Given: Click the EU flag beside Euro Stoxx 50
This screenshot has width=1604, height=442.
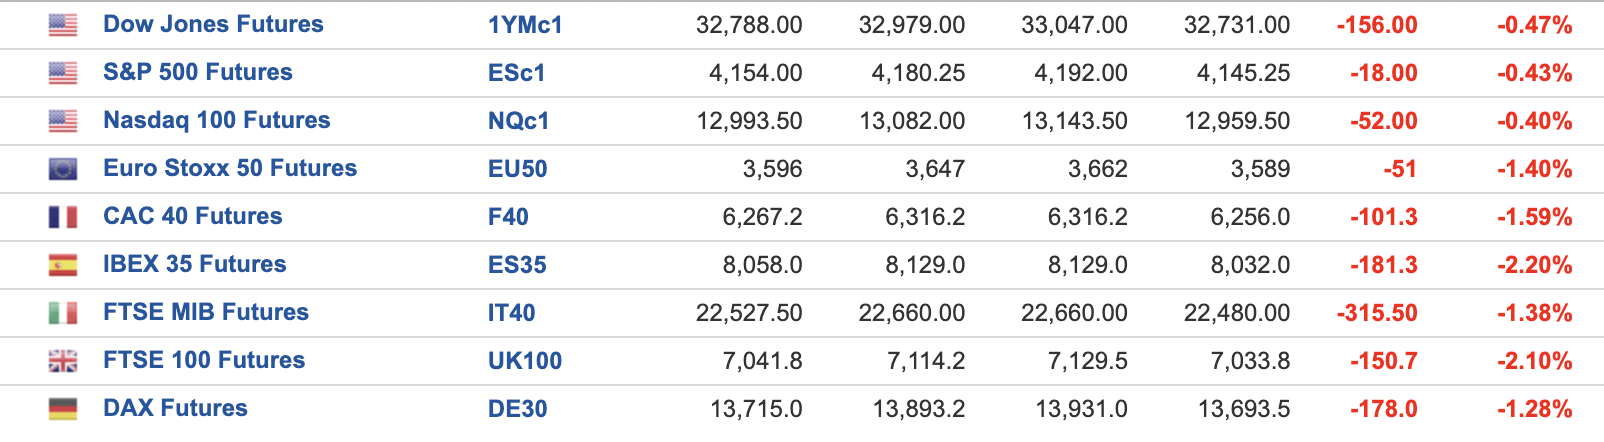Looking at the screenshot, I should click(63, 169).
